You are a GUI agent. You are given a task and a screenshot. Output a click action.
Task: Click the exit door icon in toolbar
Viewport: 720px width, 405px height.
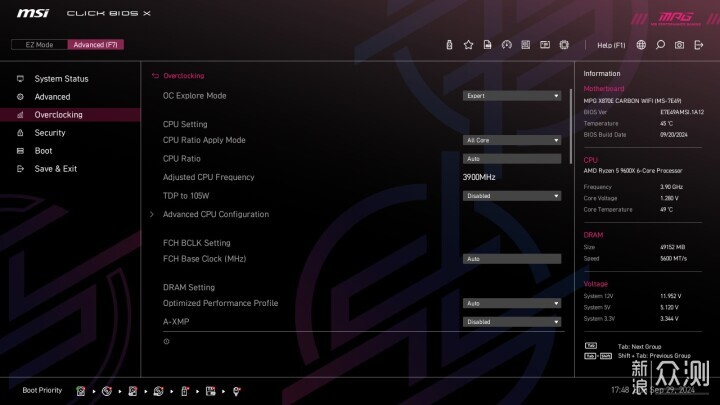698,45
